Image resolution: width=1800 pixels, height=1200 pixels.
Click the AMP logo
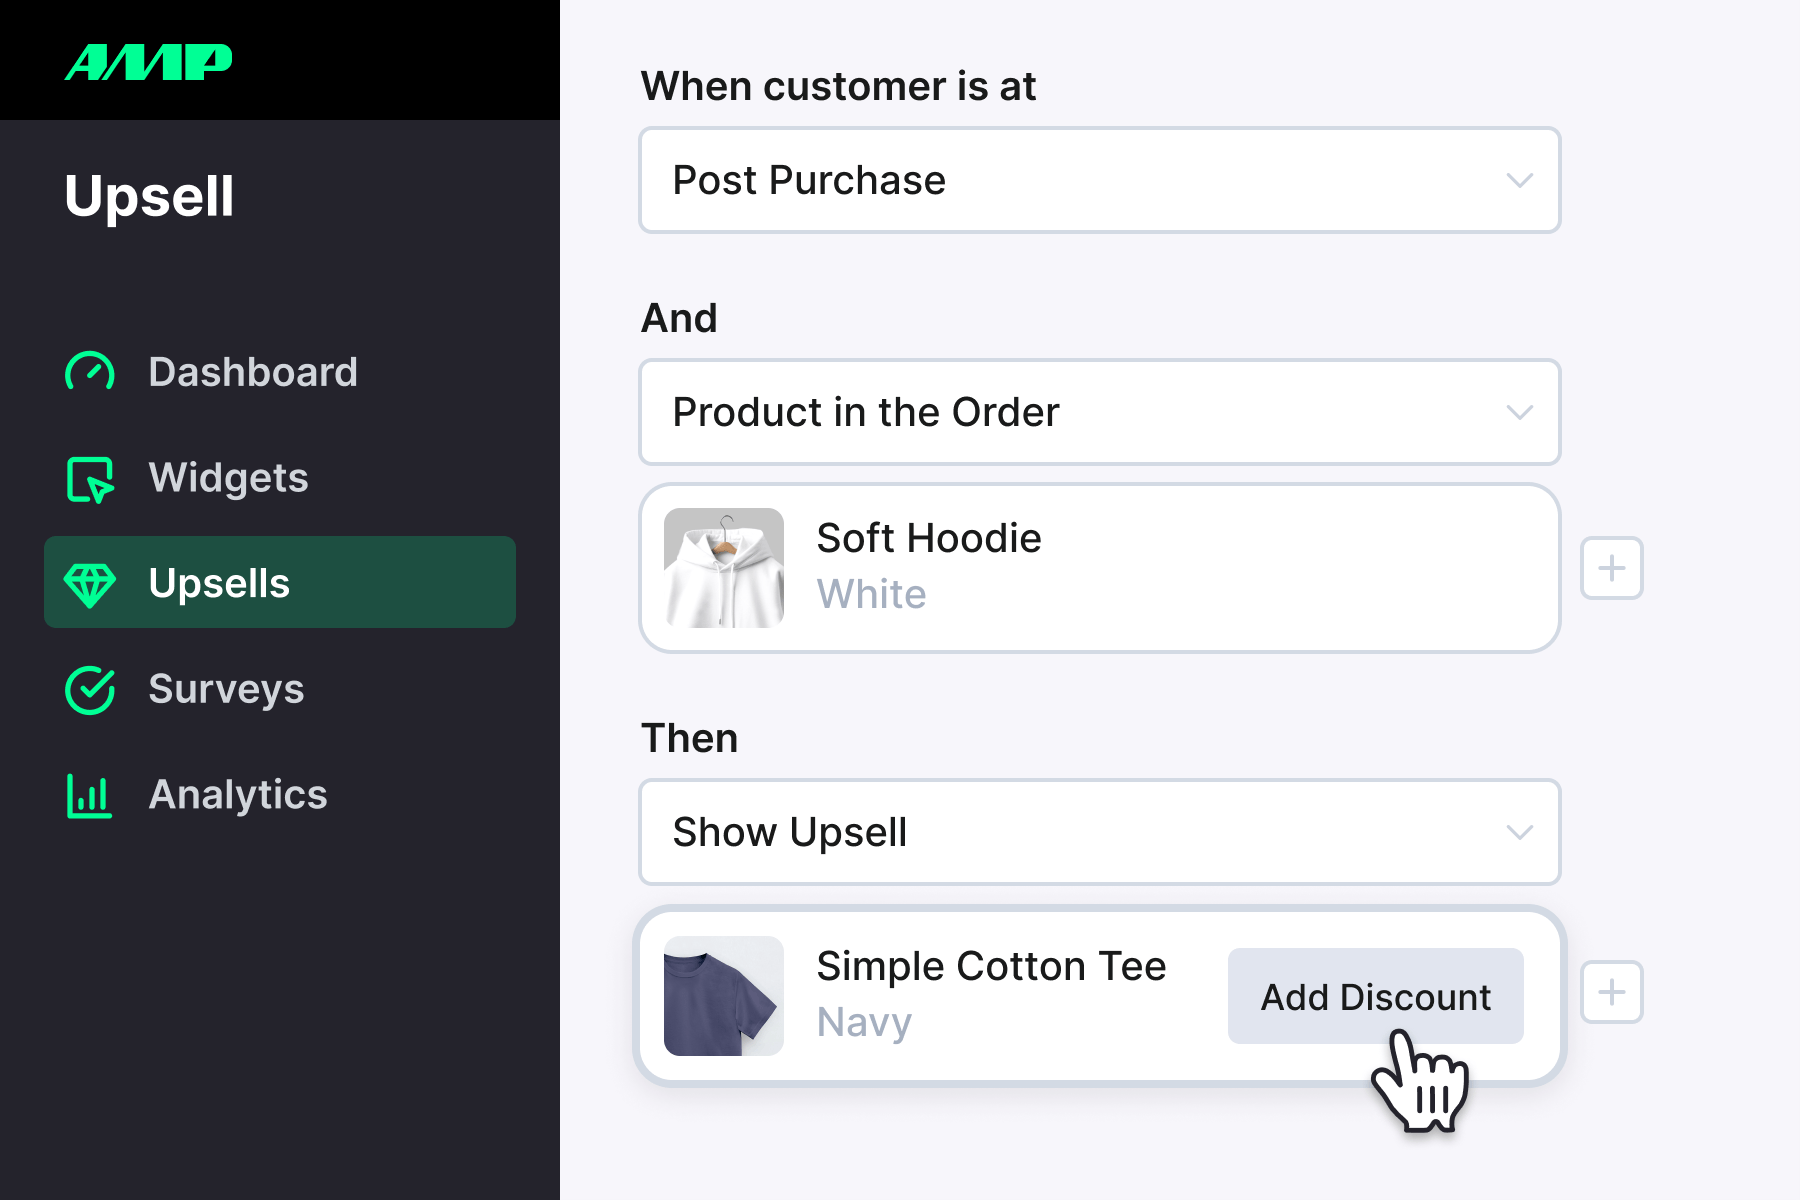click(148, 60)
